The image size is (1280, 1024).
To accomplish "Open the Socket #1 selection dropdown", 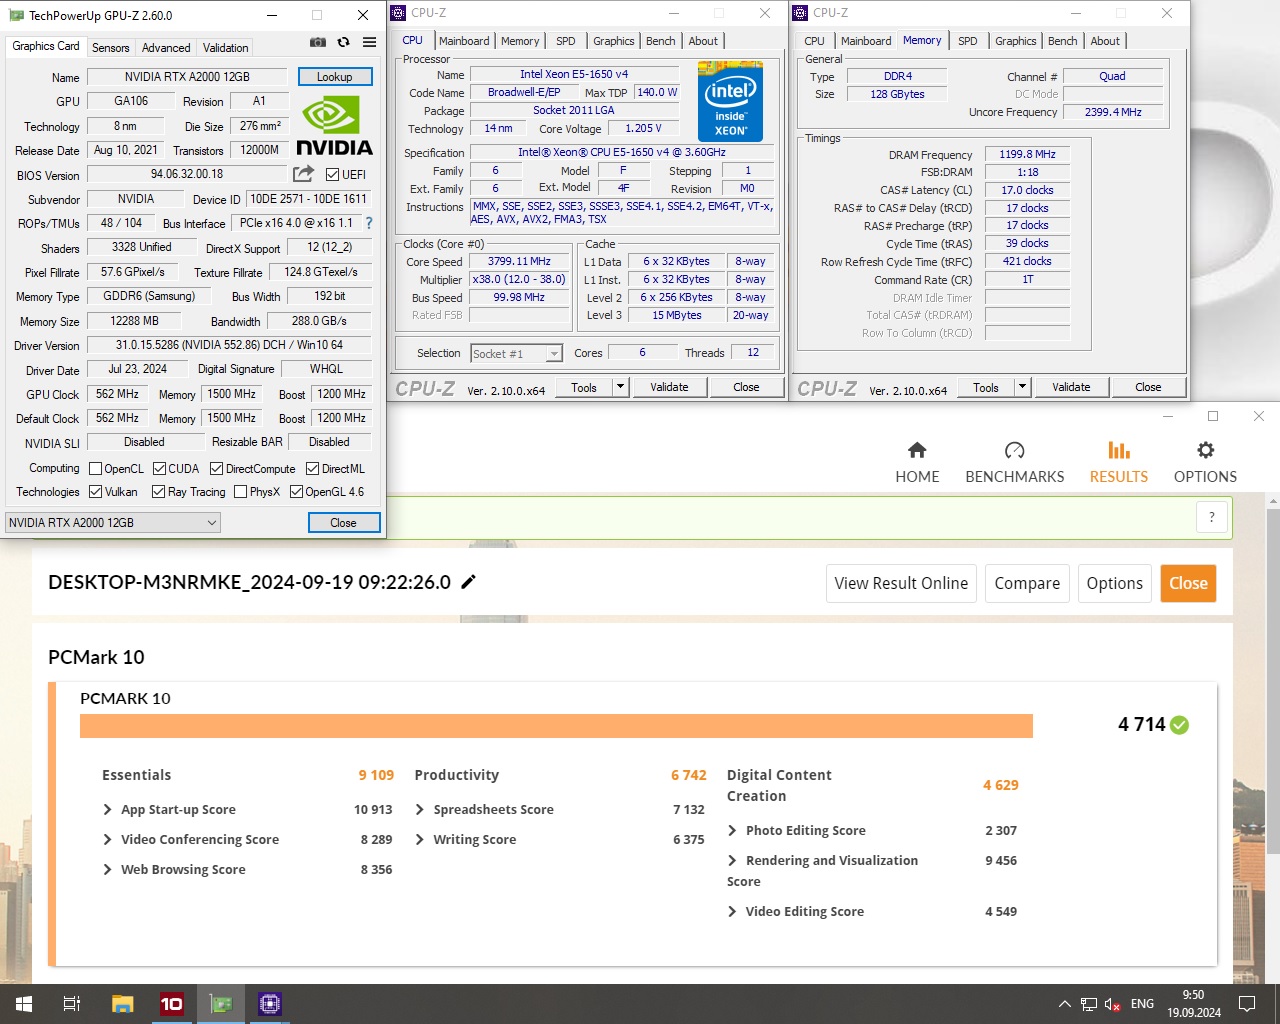I will click(516, 353).
